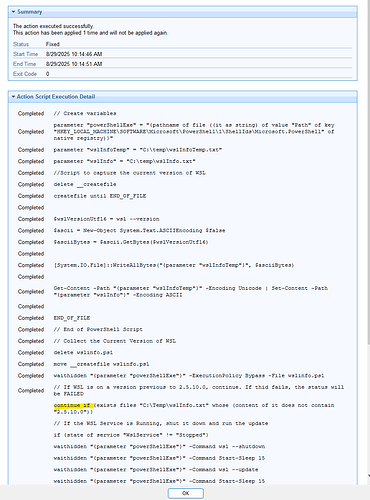
Task: Select the Start Time value 10:14:46 AM
Action: tap(74, 54)
